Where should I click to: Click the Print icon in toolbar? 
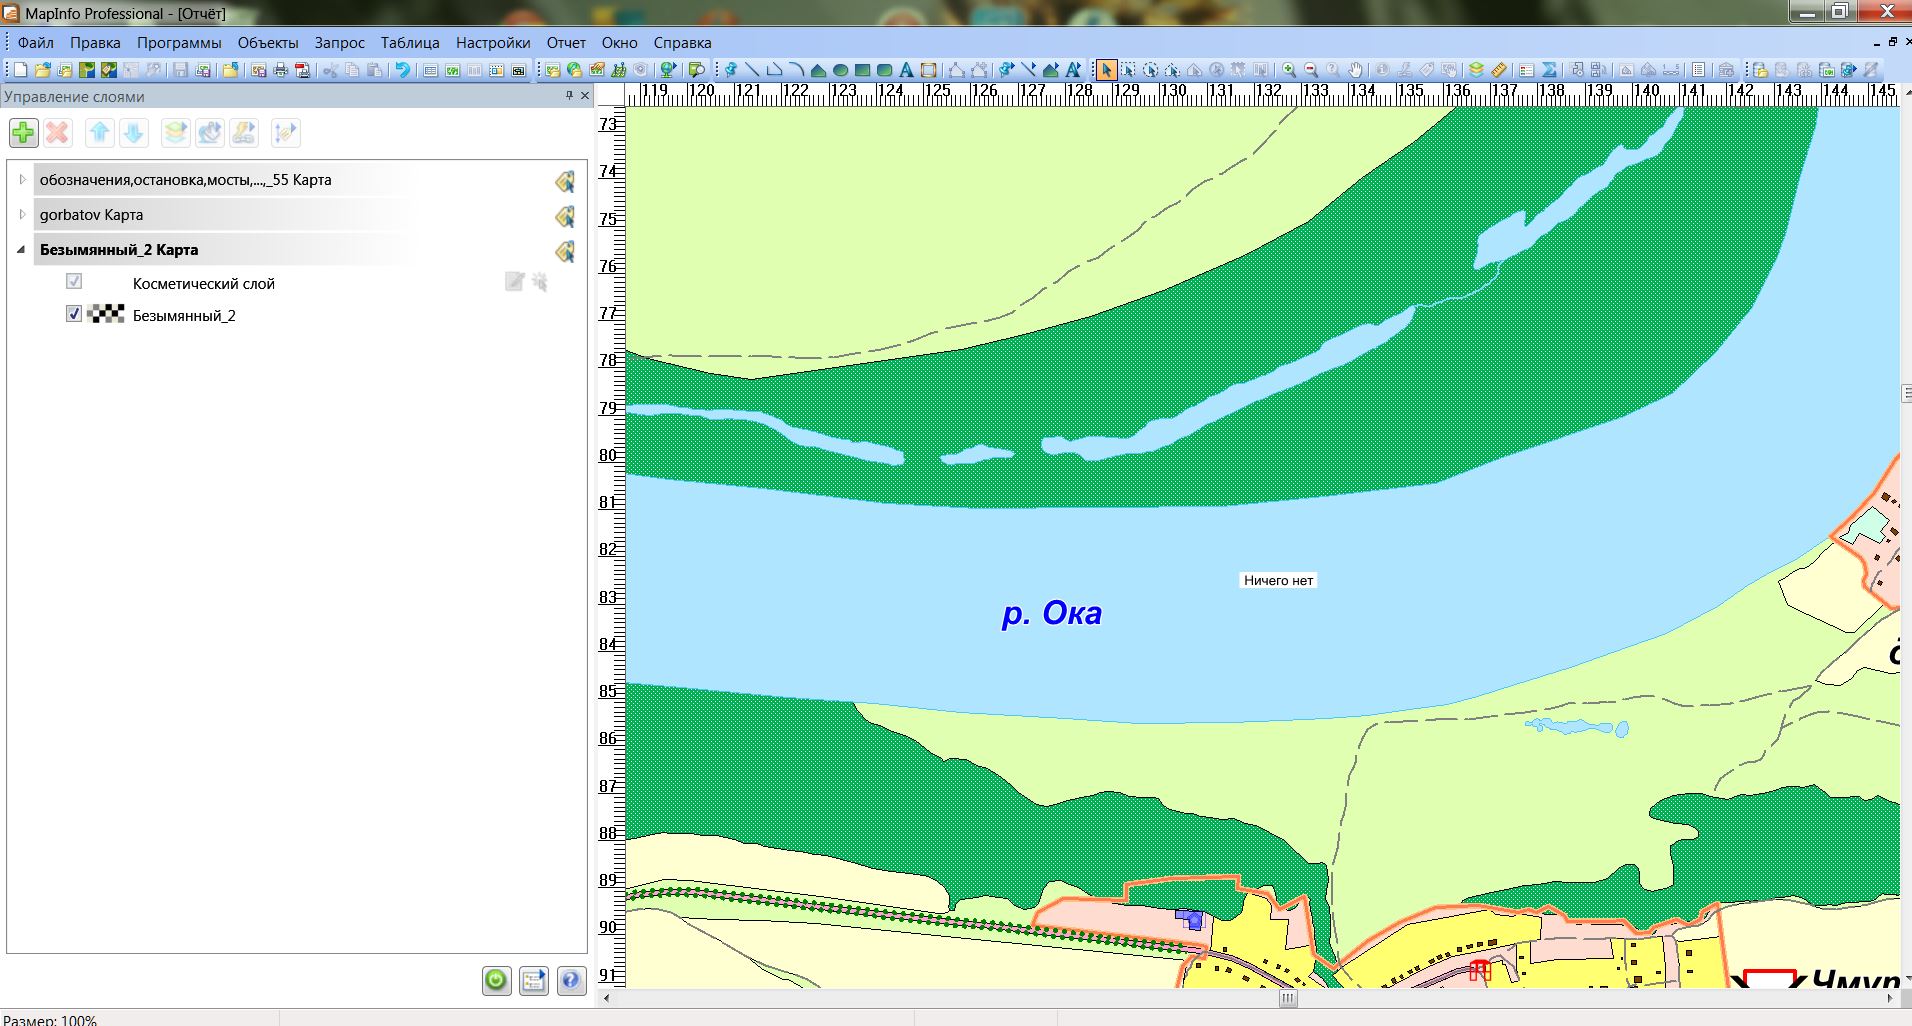click(x=281, y=70)
